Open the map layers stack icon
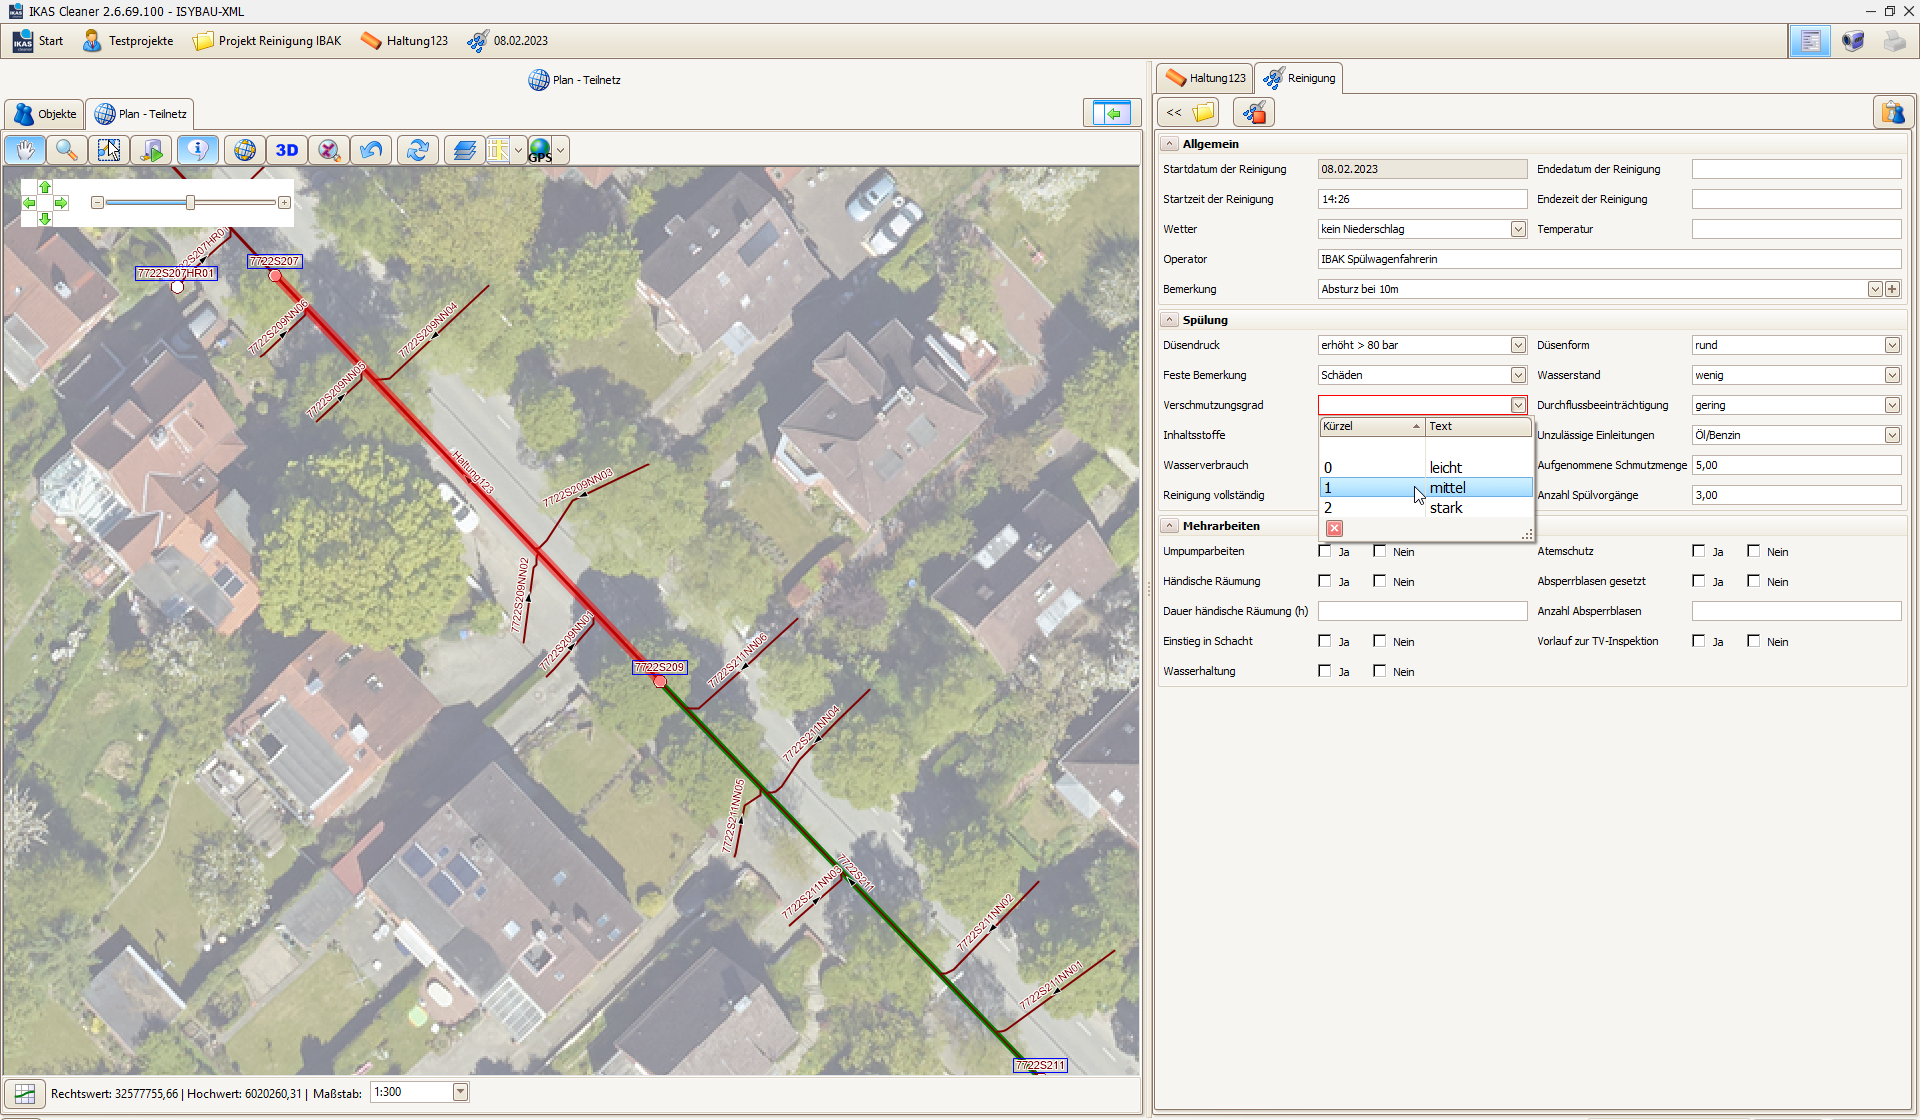 pyautogui.click(x=464, y=150)
